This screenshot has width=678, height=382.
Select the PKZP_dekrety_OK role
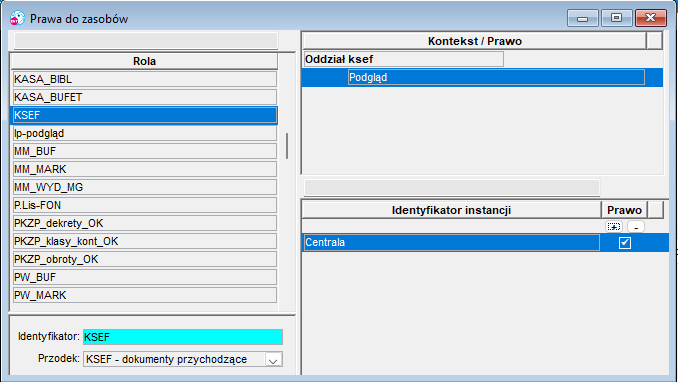(145, 223)
